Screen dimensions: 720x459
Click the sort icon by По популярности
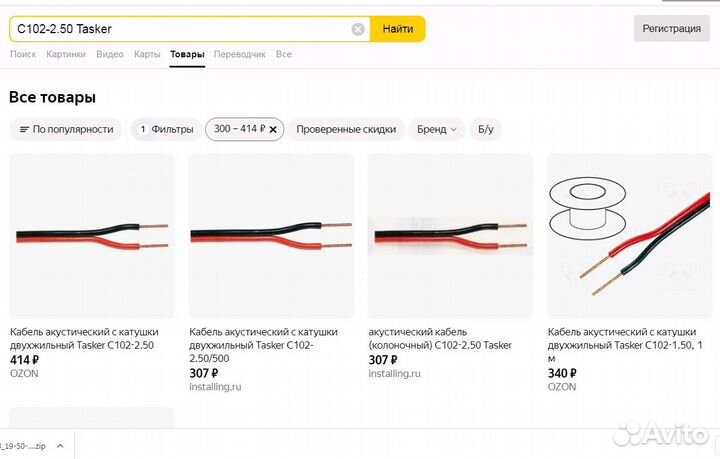coord(25,129)
